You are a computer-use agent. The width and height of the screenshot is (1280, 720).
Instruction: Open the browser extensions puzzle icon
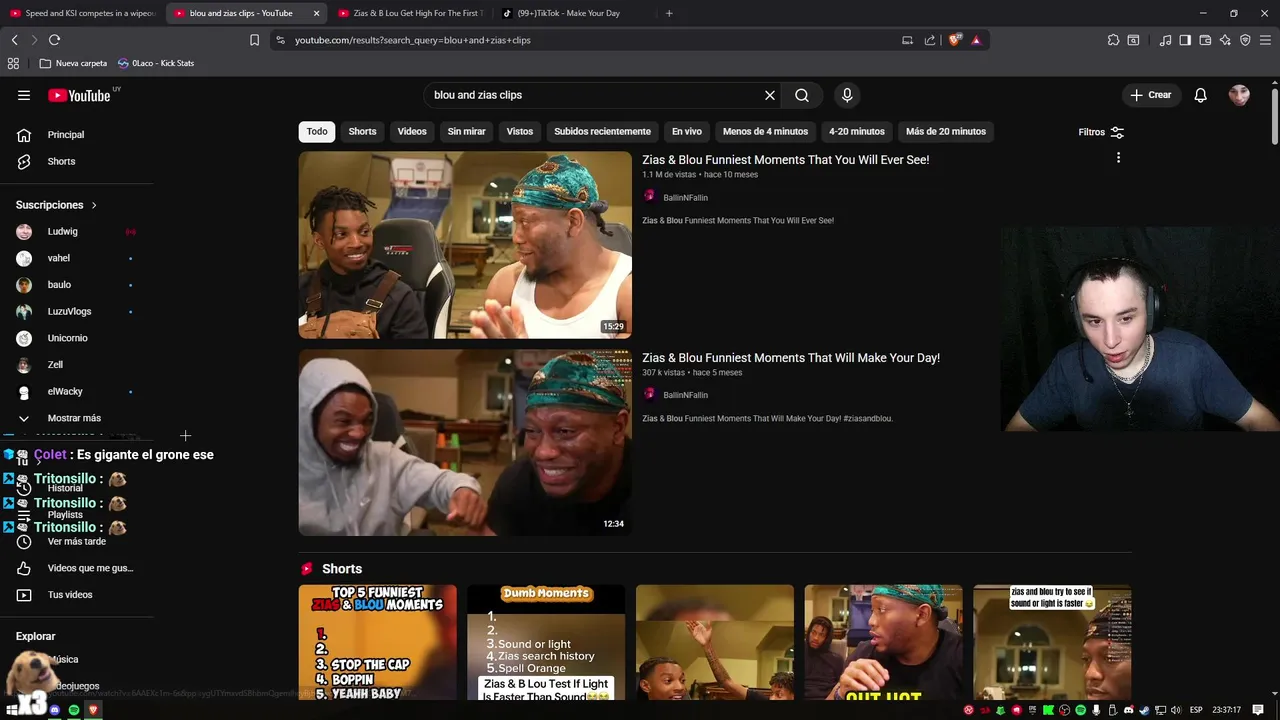click(1113, 40)
